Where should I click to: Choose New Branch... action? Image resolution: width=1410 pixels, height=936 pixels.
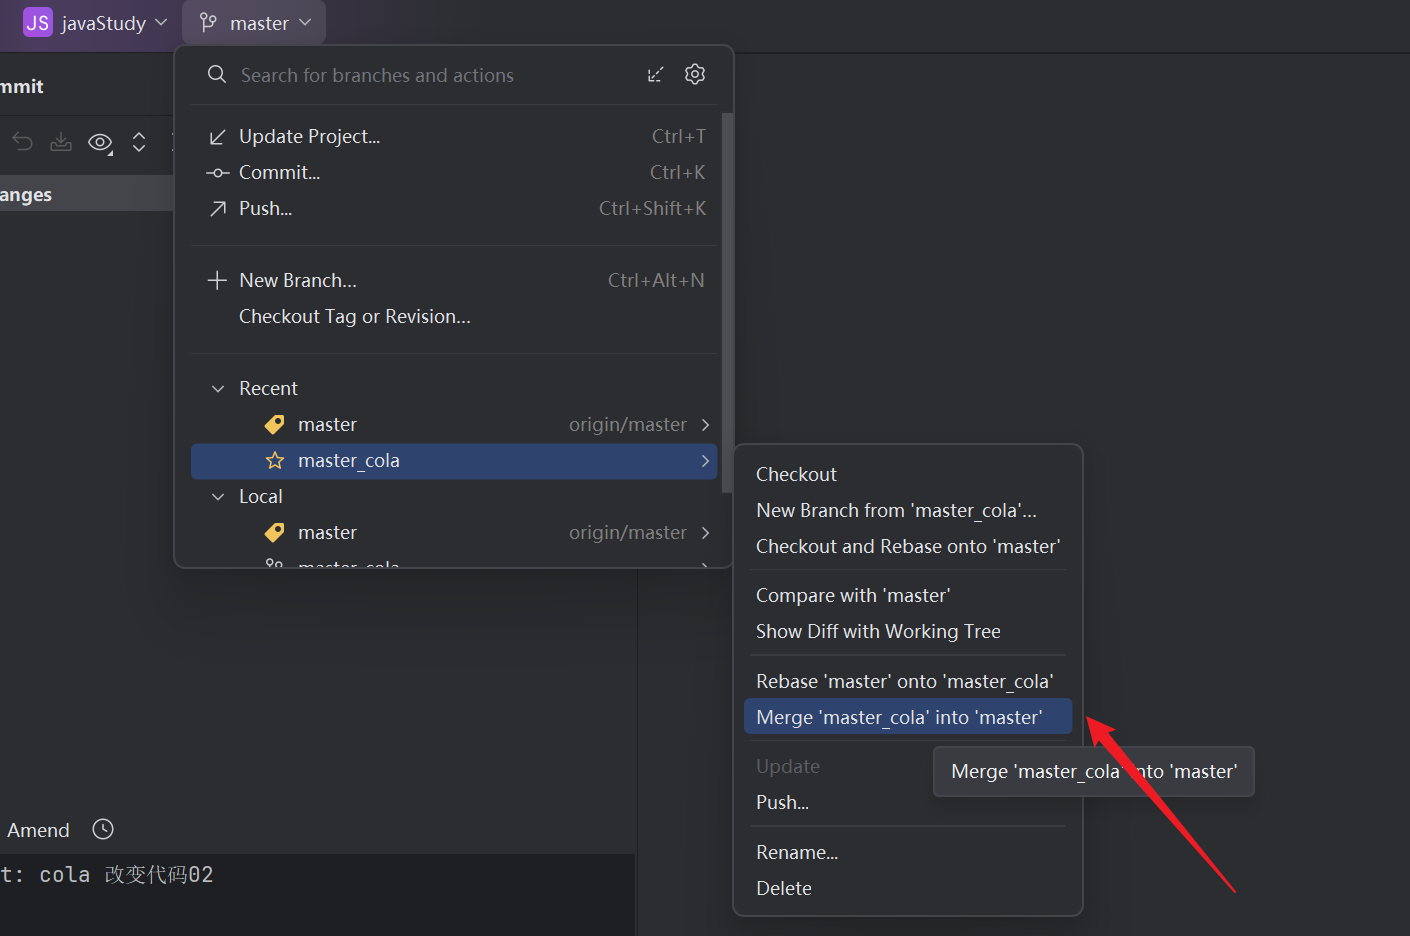tap(455, 280)
